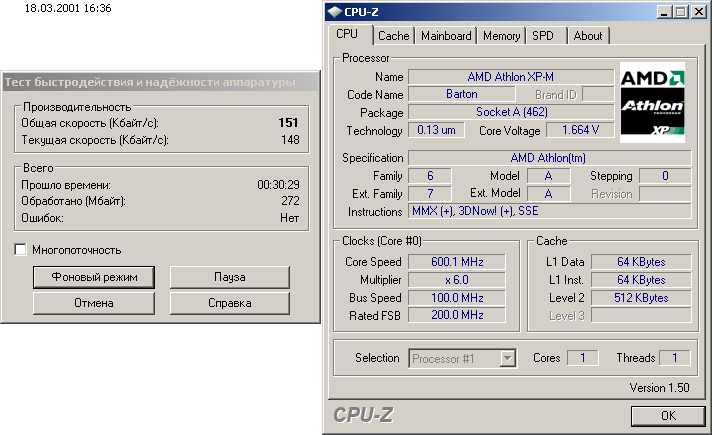Open the About tab
Screen dimensions: 712x435
pos(588,36)
